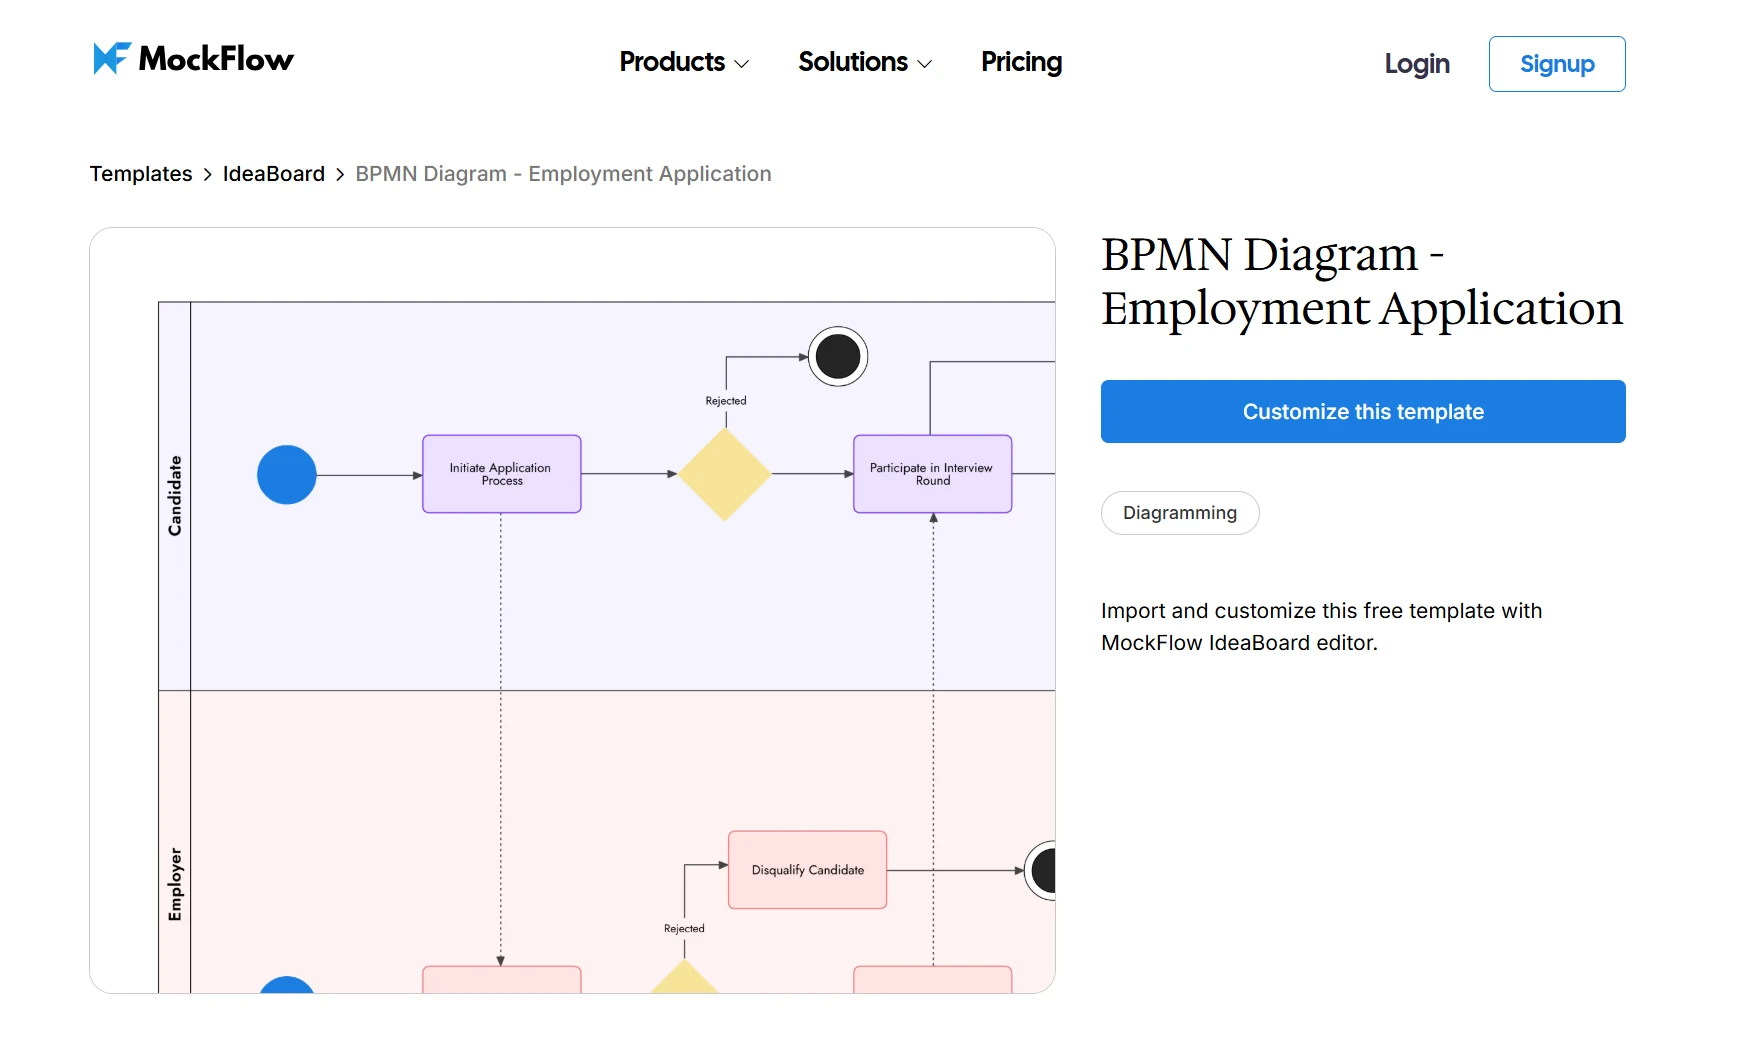The height and width of the screenshot is (1061, 1745).
Task: Click the BPMN Diagram page title heading
Action: pos(1362,282)
